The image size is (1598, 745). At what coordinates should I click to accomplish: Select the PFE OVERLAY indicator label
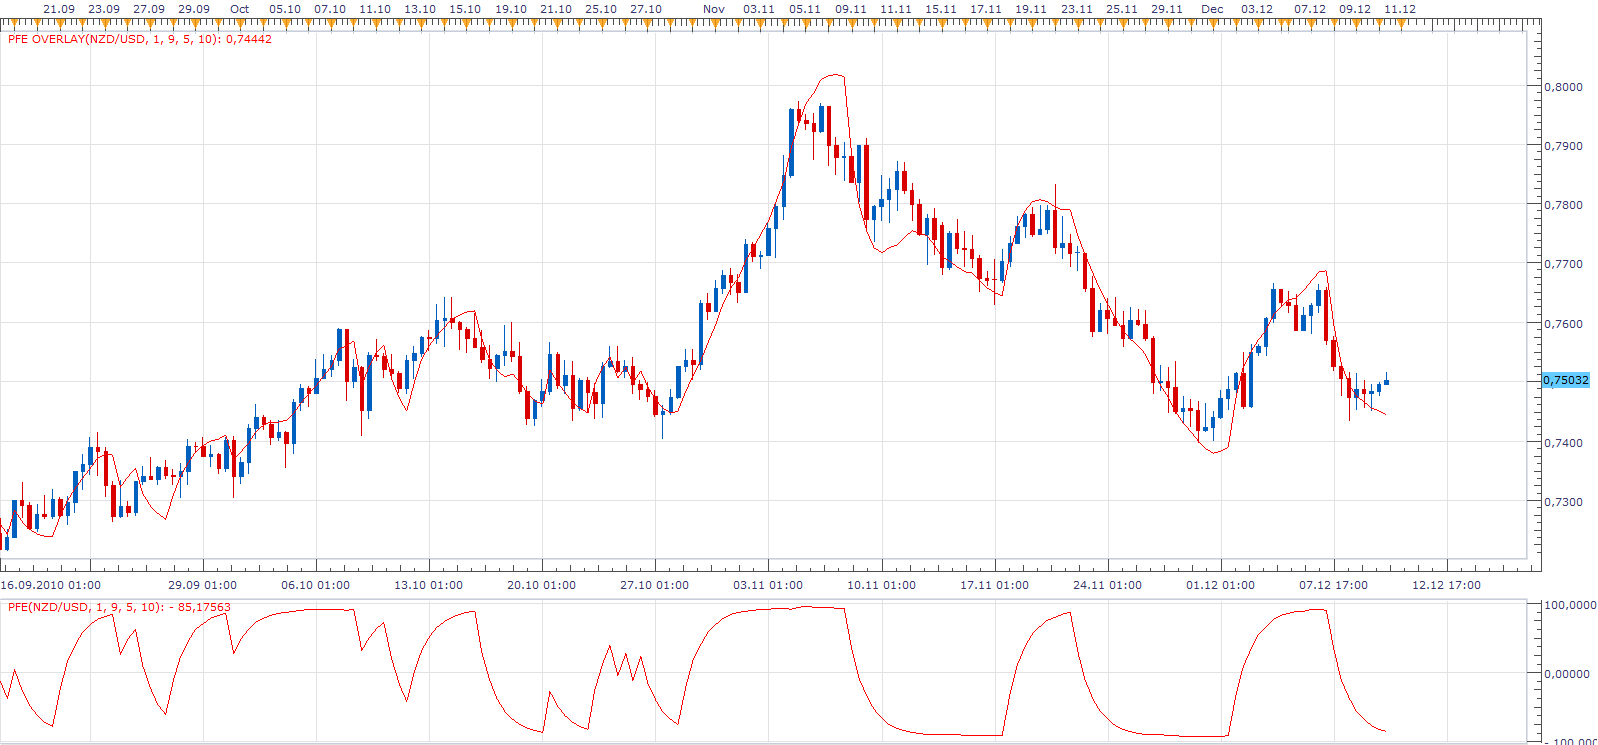(140, 39)
